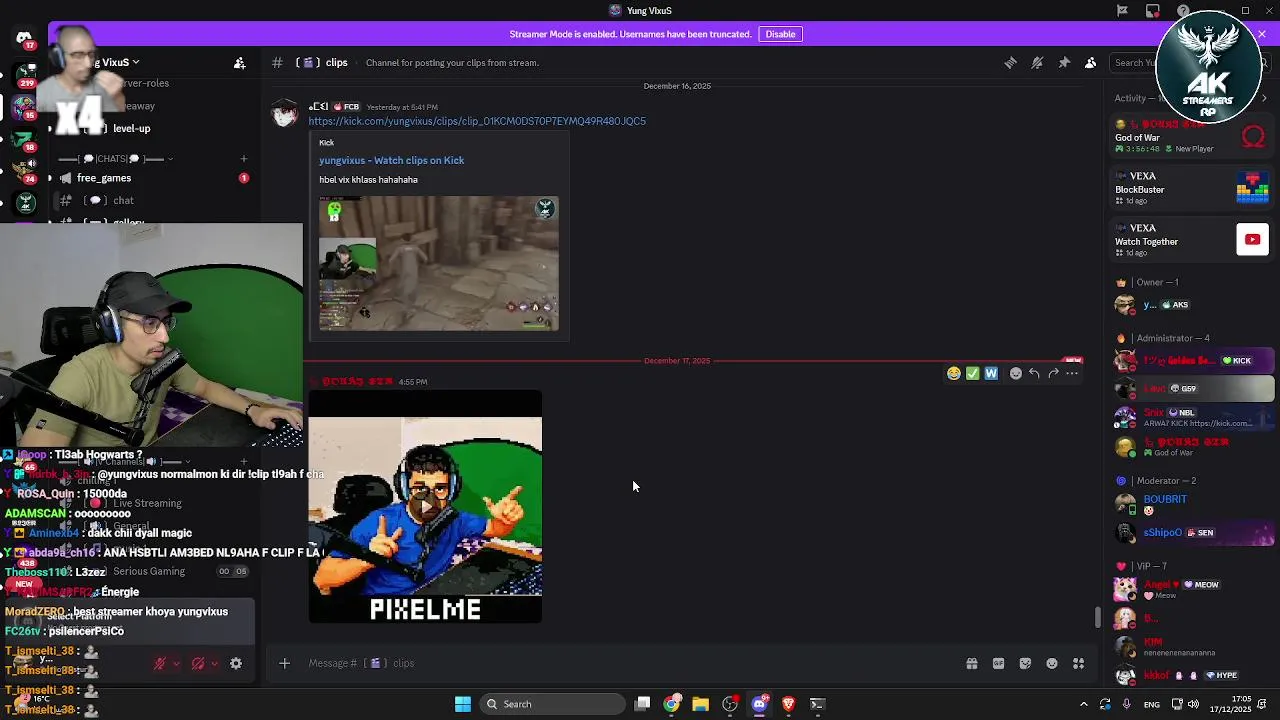Open VEXA BlockBuster activity
The width and height of the screenshot is (1280, 720).
tap(1192, 188)
